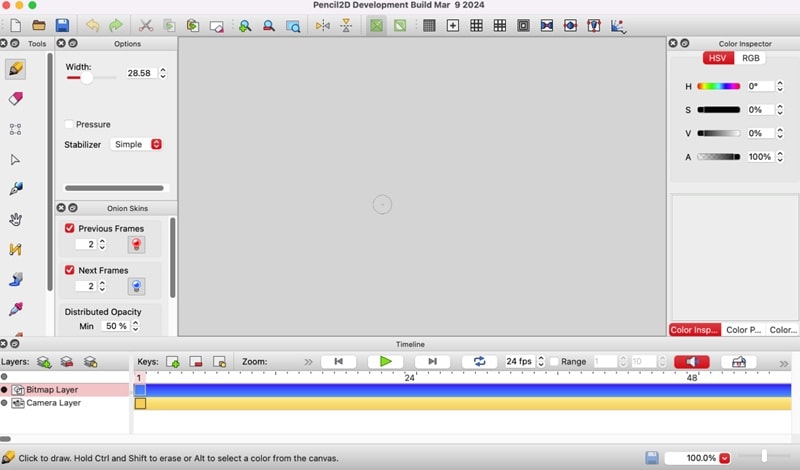The height and width of the screenshot is (470, 800).
Task: Add a new keyframe
Action: [x=173, y=362]
